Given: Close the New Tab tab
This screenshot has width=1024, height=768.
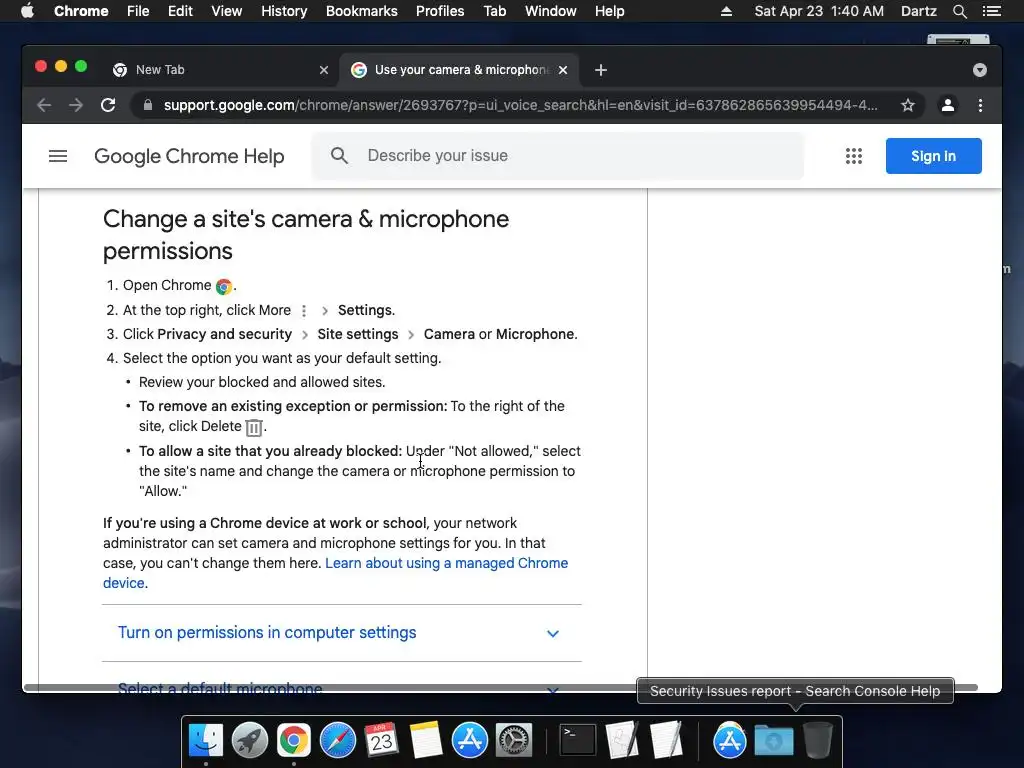Looking at the screenshot, I should [323, 70].
